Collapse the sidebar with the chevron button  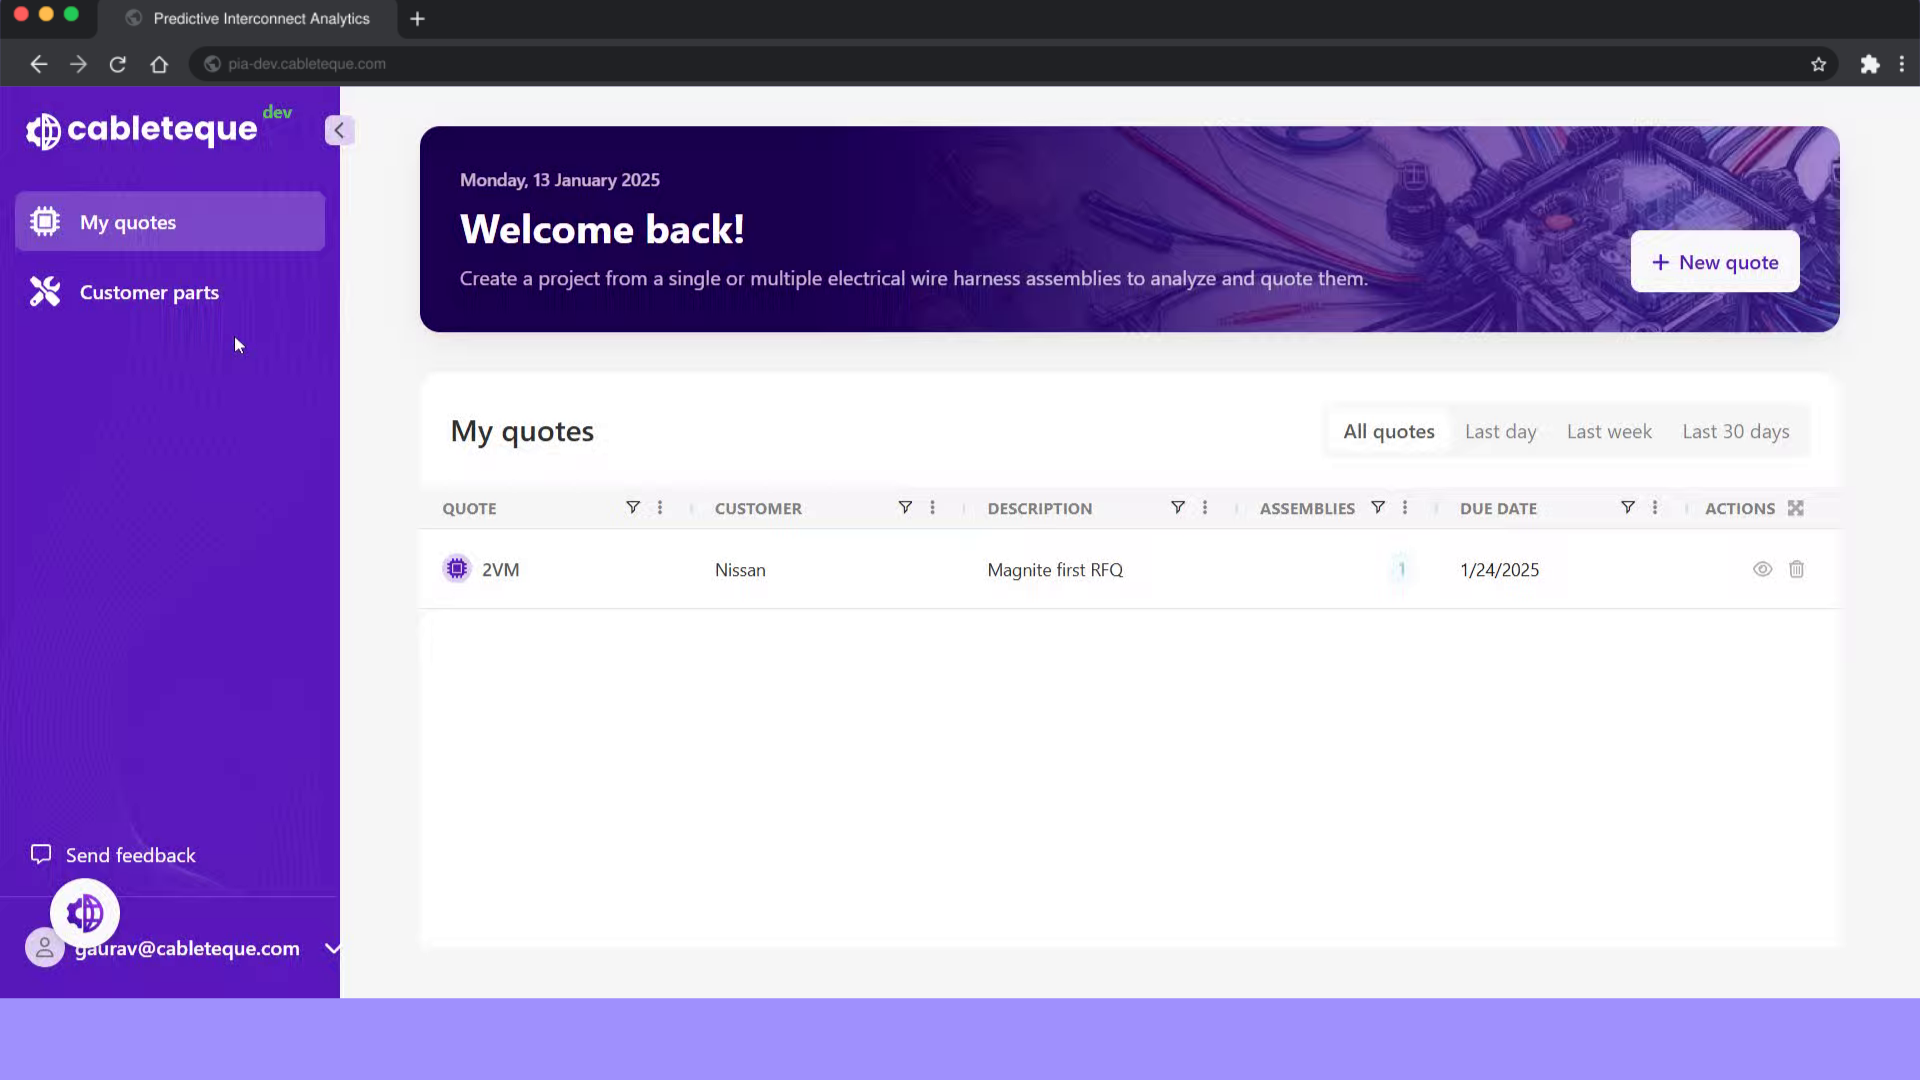click(x=339, y=130)
